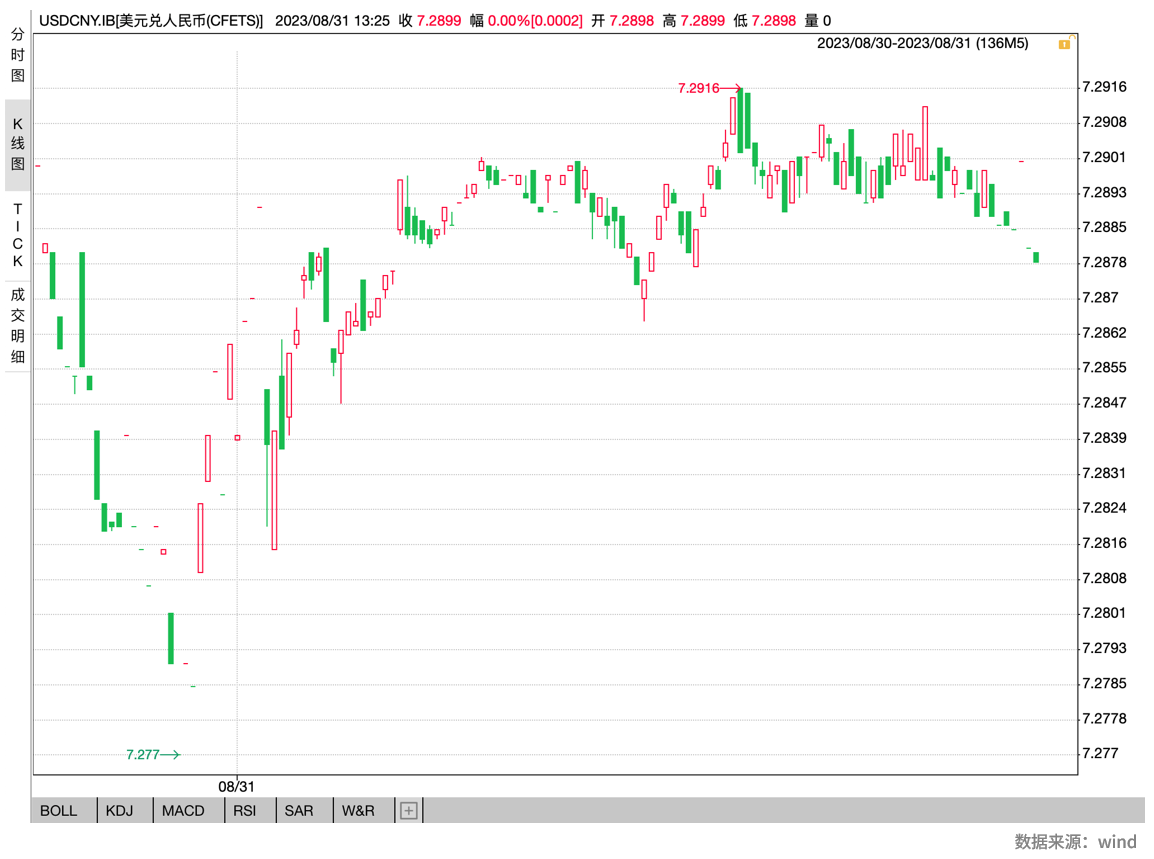The width and height of the screenshot is (1154, 859).
Task: Click the green 7.277 low price marker
Action: click(143, 755)
